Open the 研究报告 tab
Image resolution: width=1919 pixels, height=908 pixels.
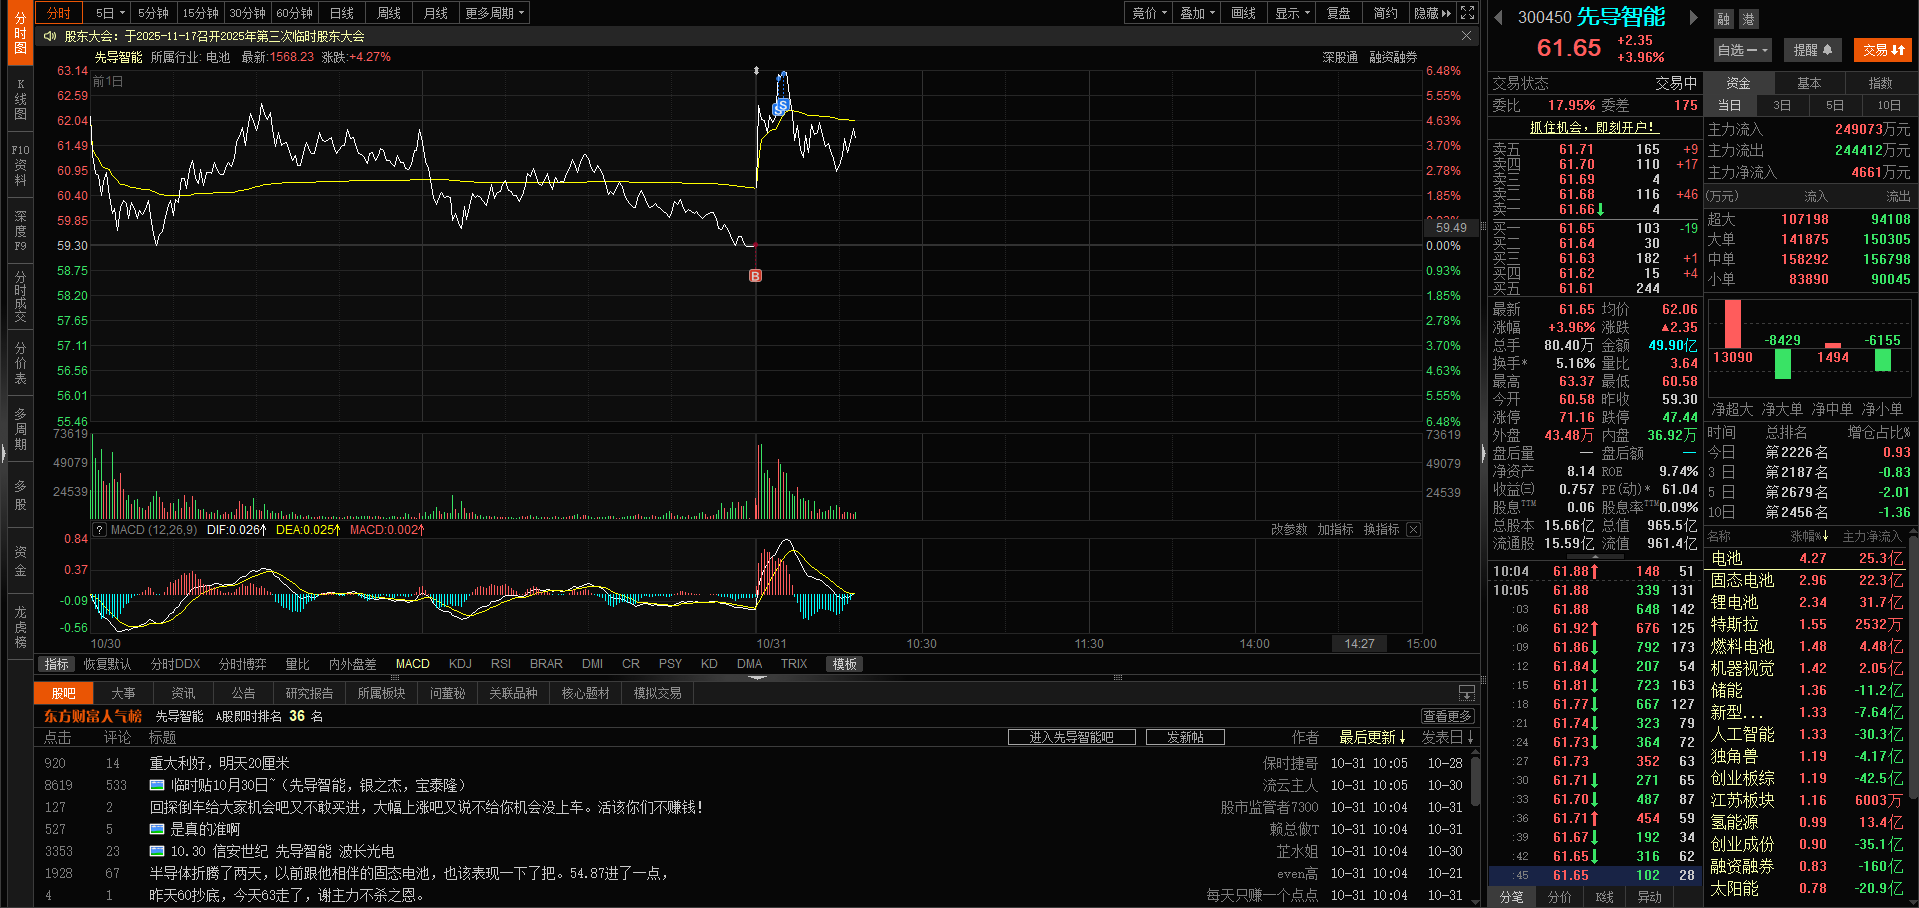point(309,693)
